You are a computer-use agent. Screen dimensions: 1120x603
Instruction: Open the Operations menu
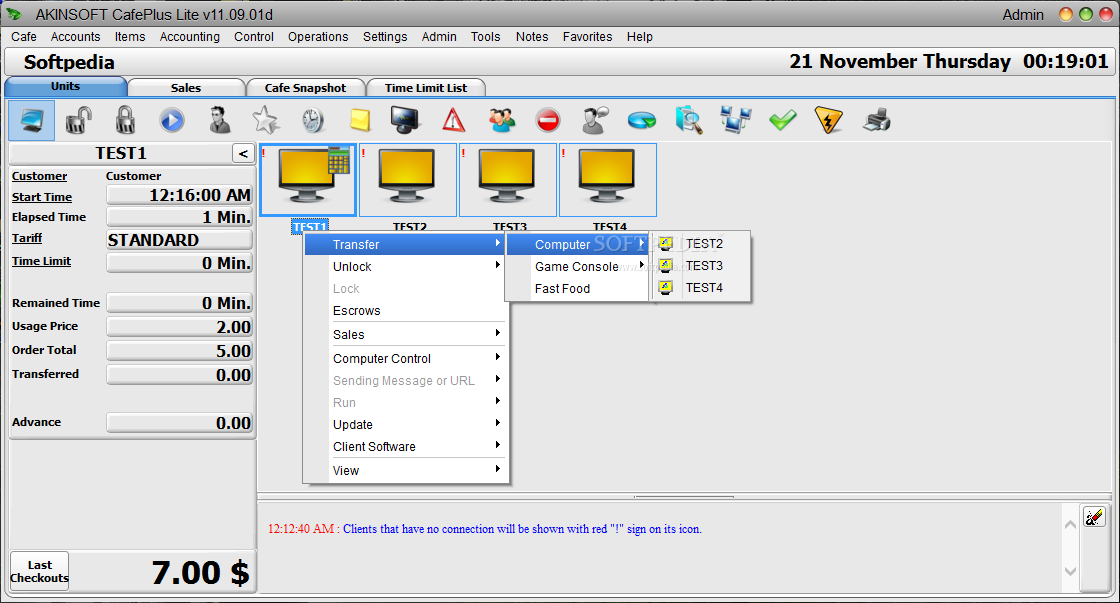[318, 36]
